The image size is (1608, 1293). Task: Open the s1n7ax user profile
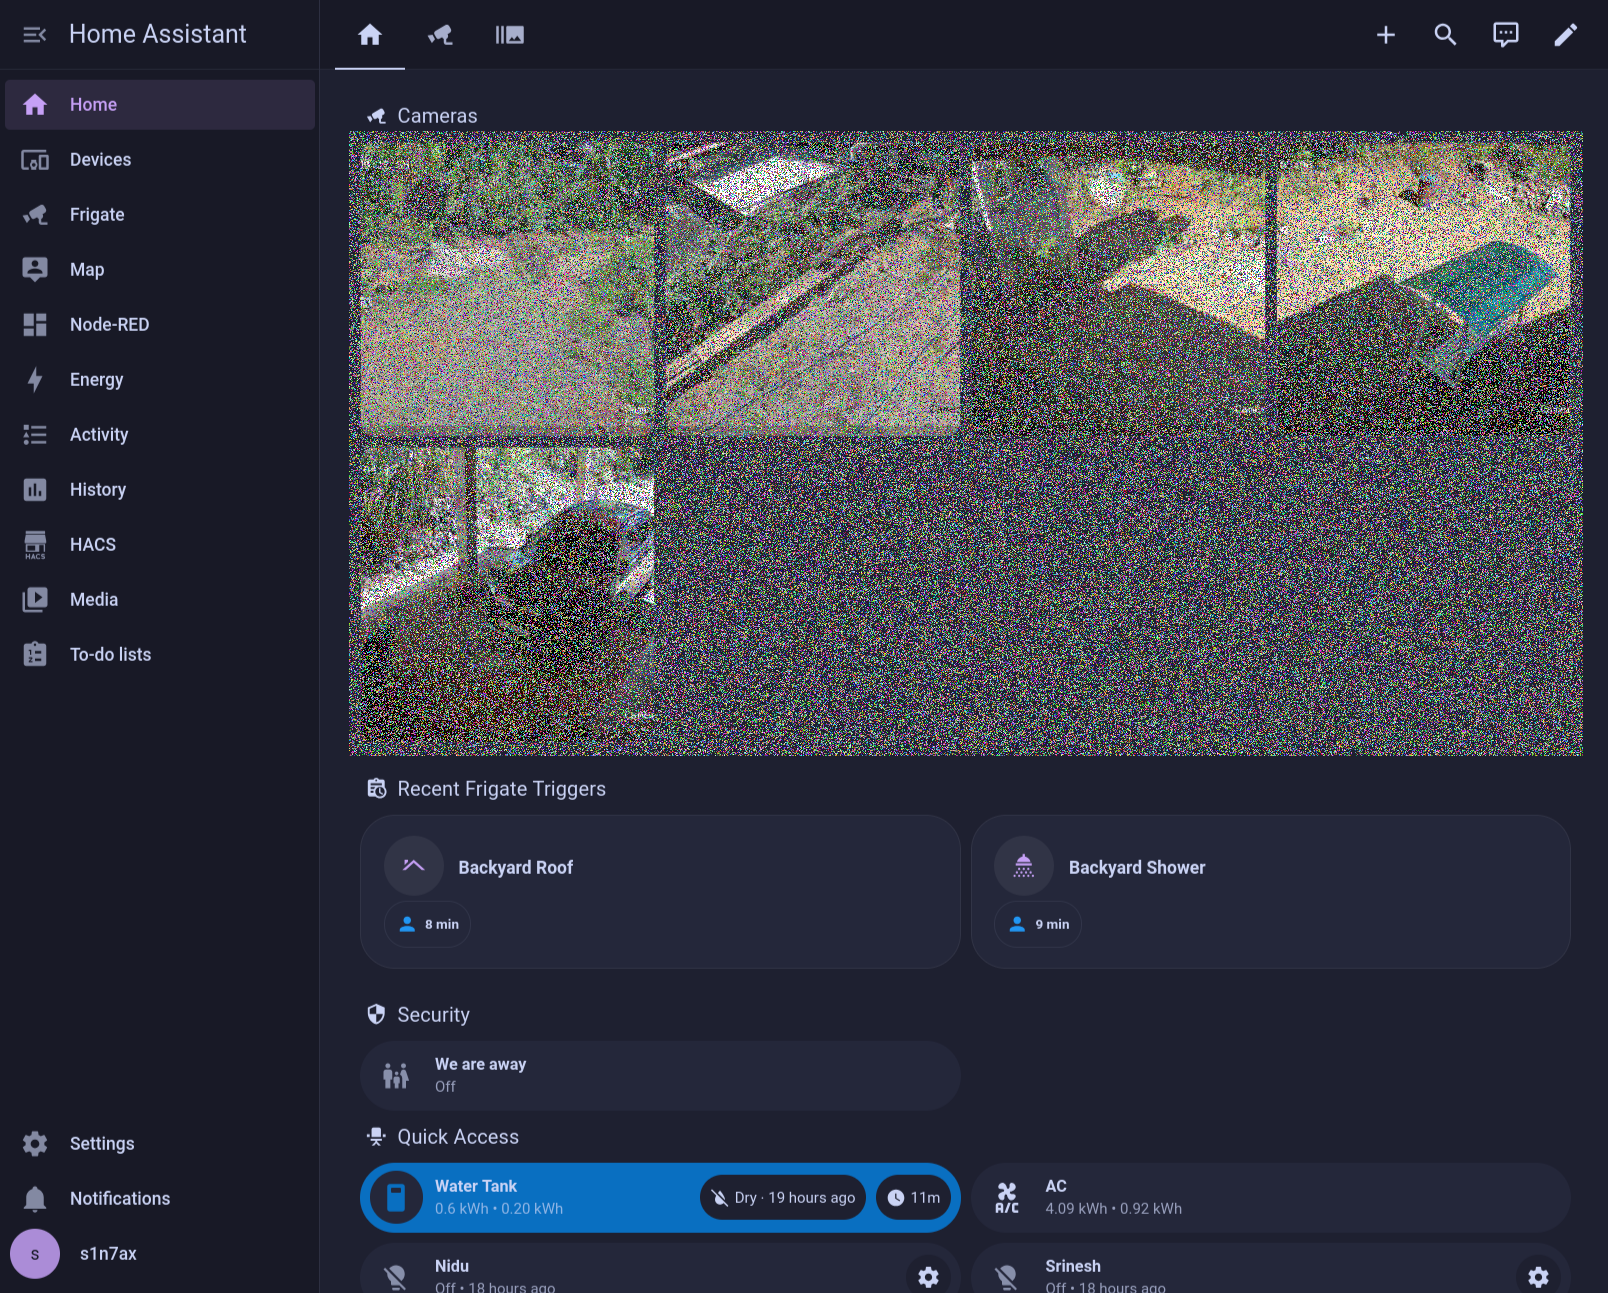(160, 1254)
